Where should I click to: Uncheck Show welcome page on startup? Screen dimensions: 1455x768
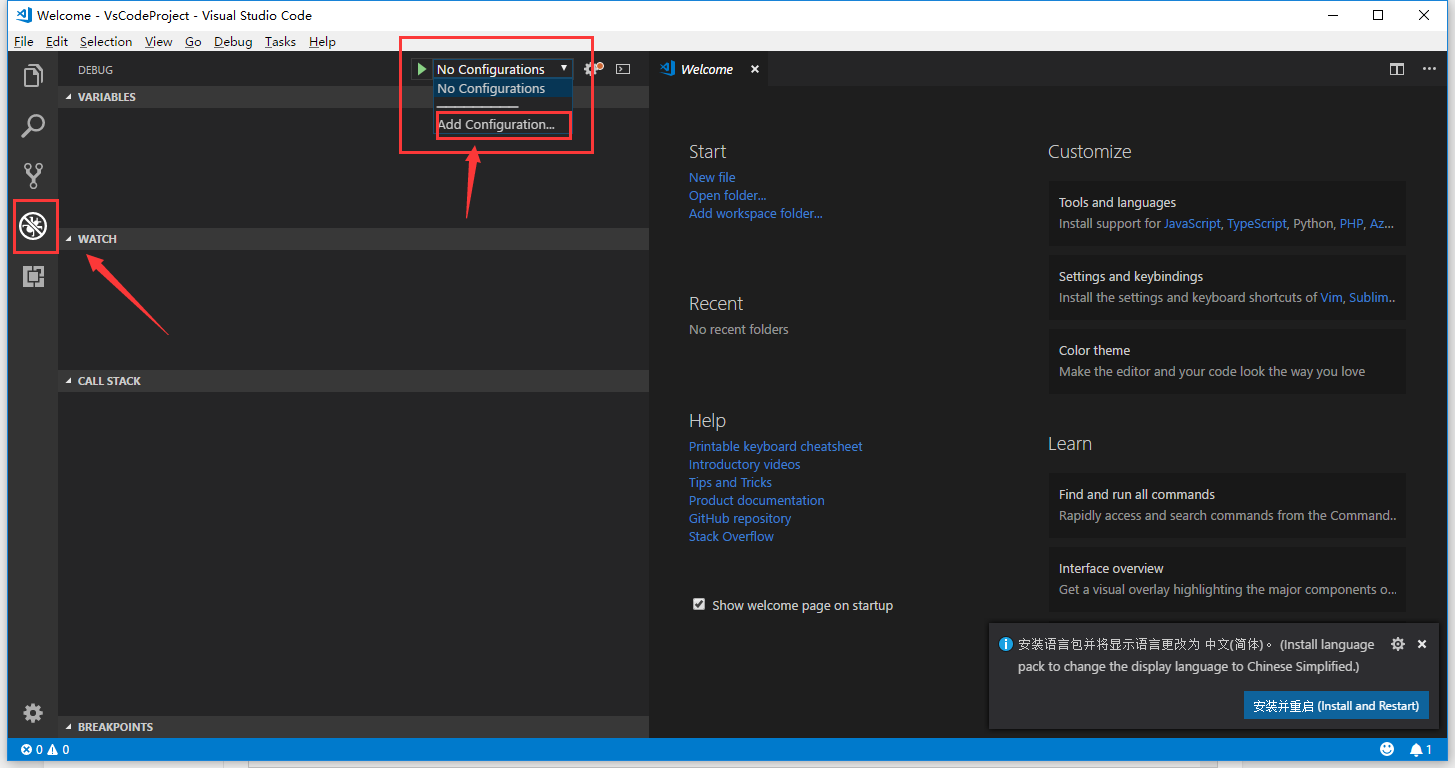click(x=699, y=605)
